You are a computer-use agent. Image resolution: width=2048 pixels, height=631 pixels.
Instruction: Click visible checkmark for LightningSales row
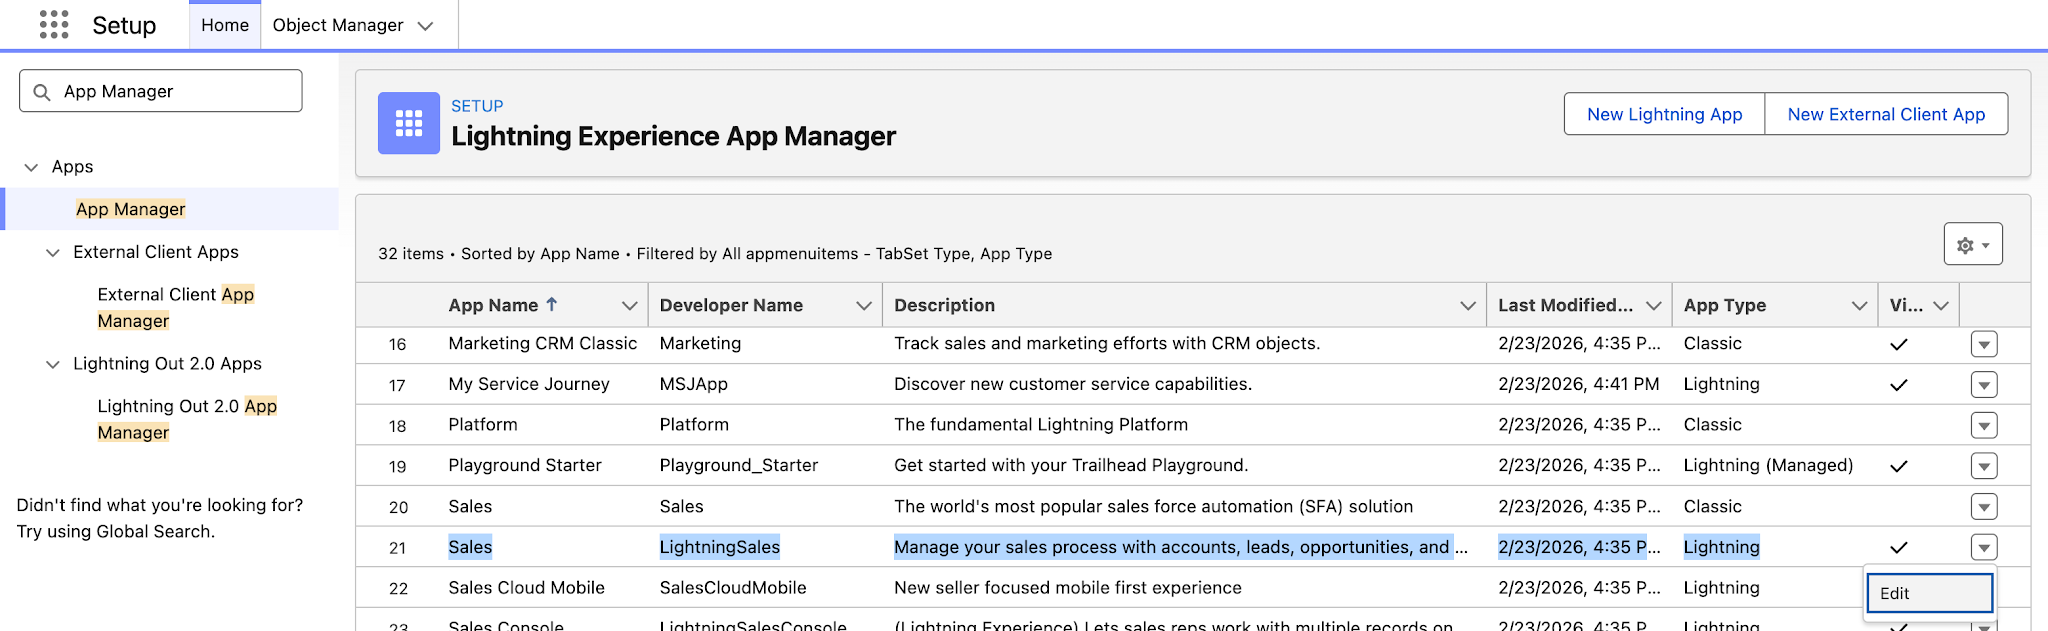(x=1898, y=547)
